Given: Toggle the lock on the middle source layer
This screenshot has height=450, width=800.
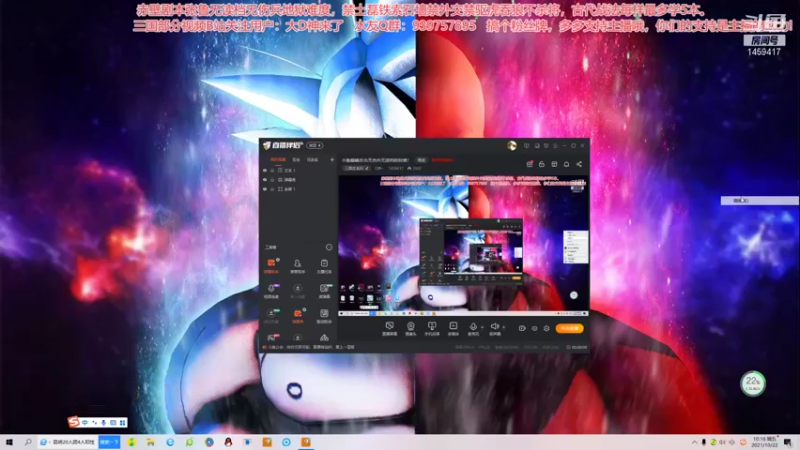Looking at the screenshot, I should (272, 180).
